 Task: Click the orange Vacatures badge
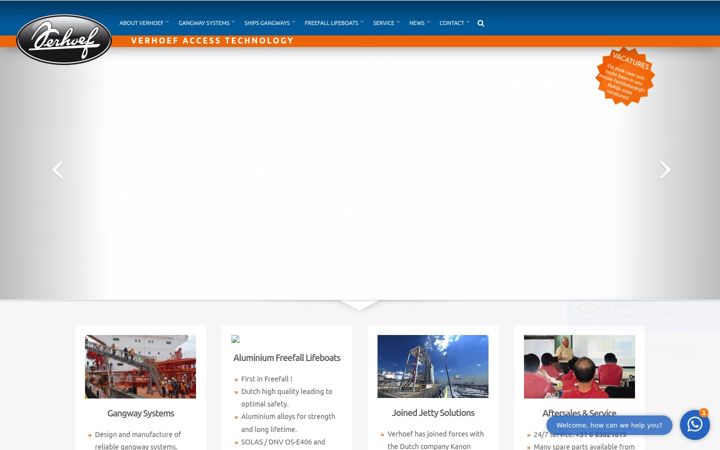pos(625,76)
